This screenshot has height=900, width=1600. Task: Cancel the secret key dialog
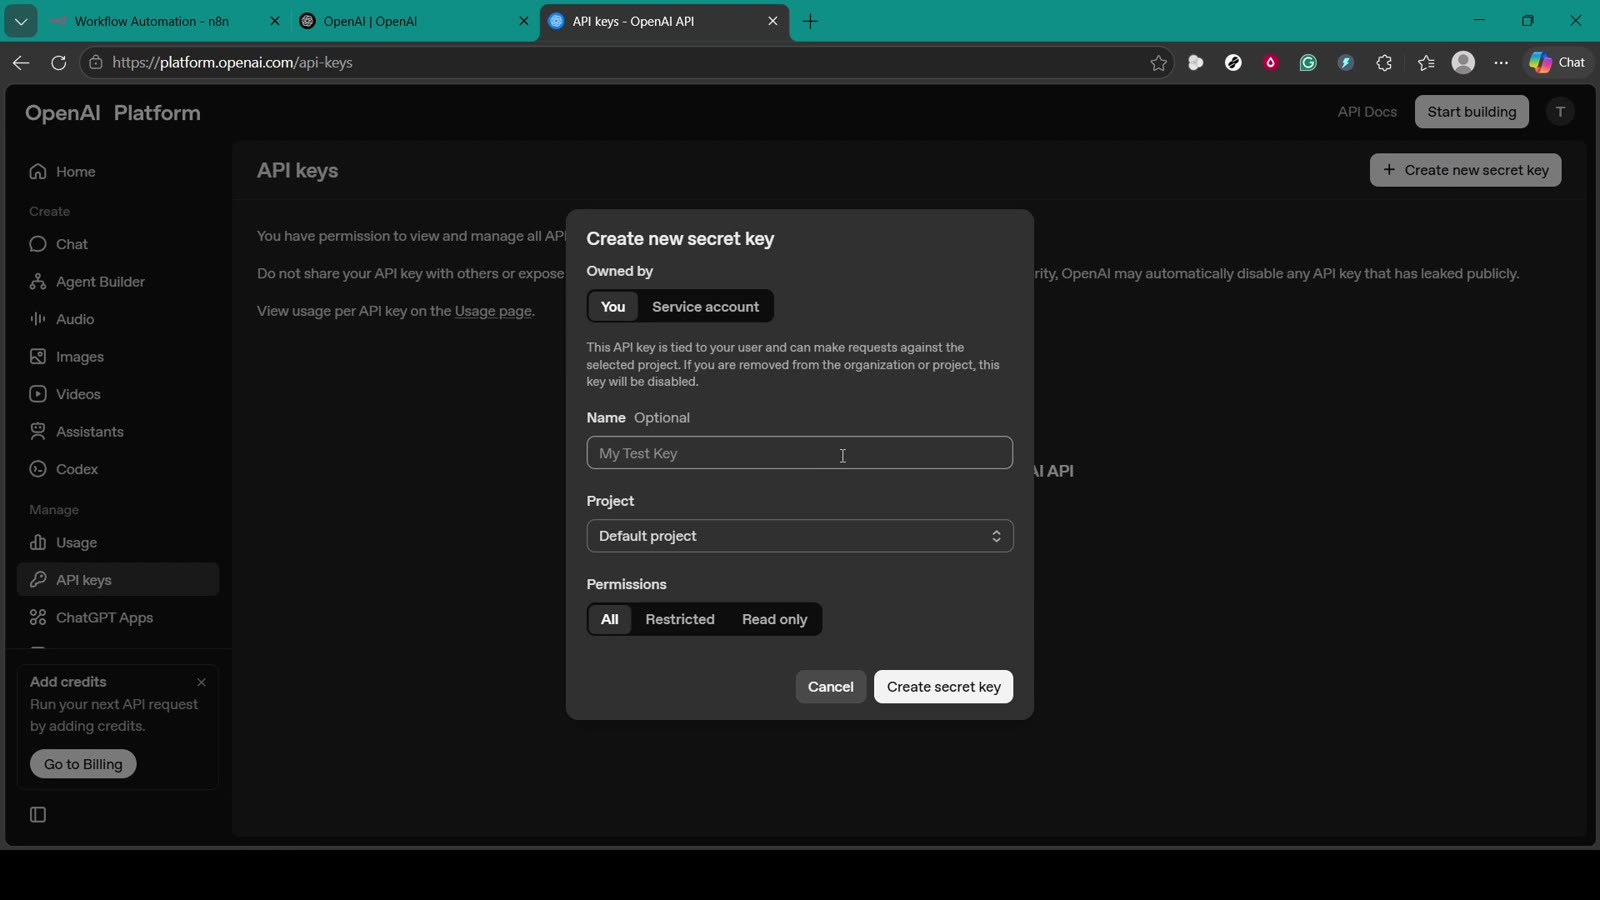[830, 687]
